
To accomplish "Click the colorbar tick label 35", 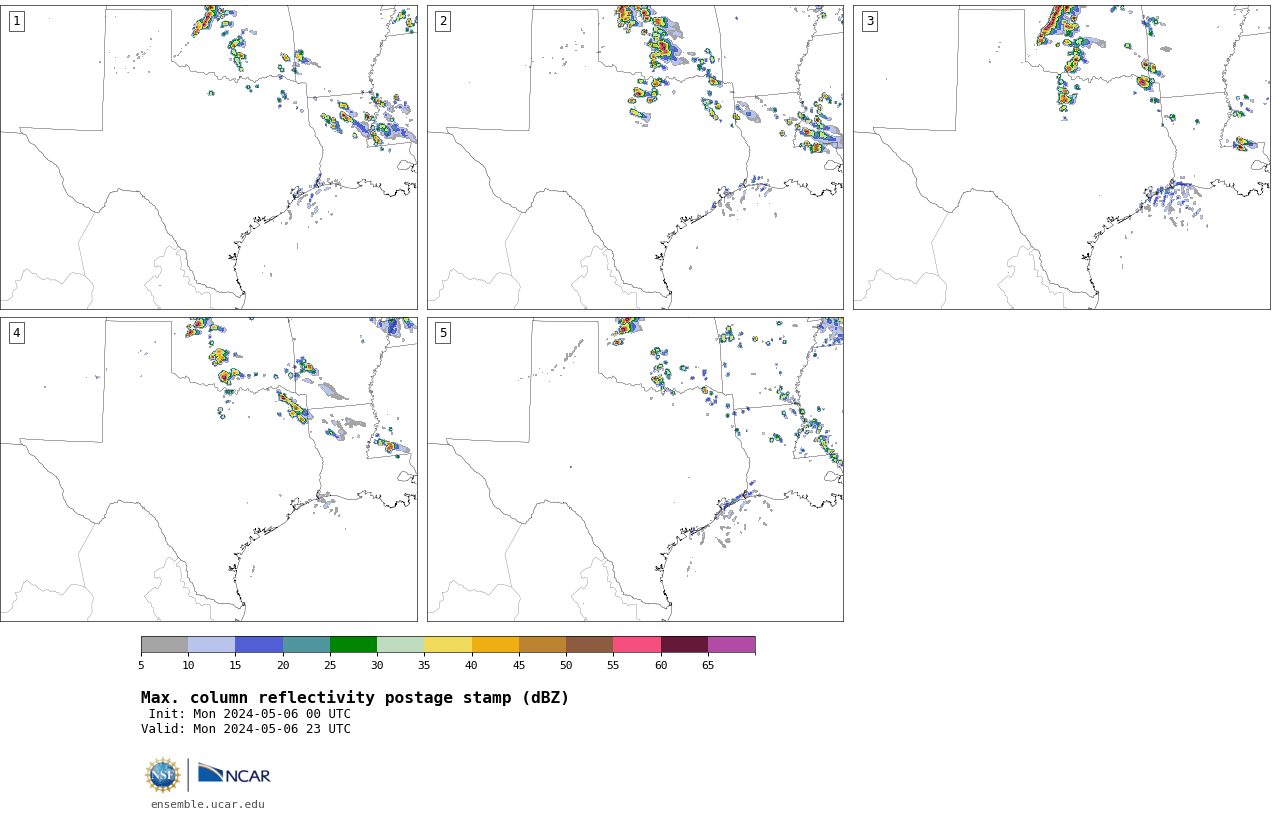I will (424, 665).
